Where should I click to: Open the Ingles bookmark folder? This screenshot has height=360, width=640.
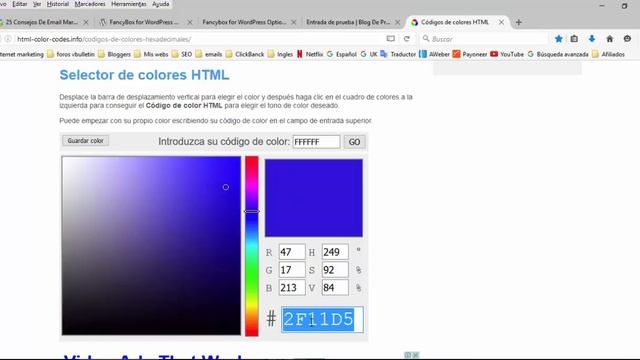tap(280, 54)
